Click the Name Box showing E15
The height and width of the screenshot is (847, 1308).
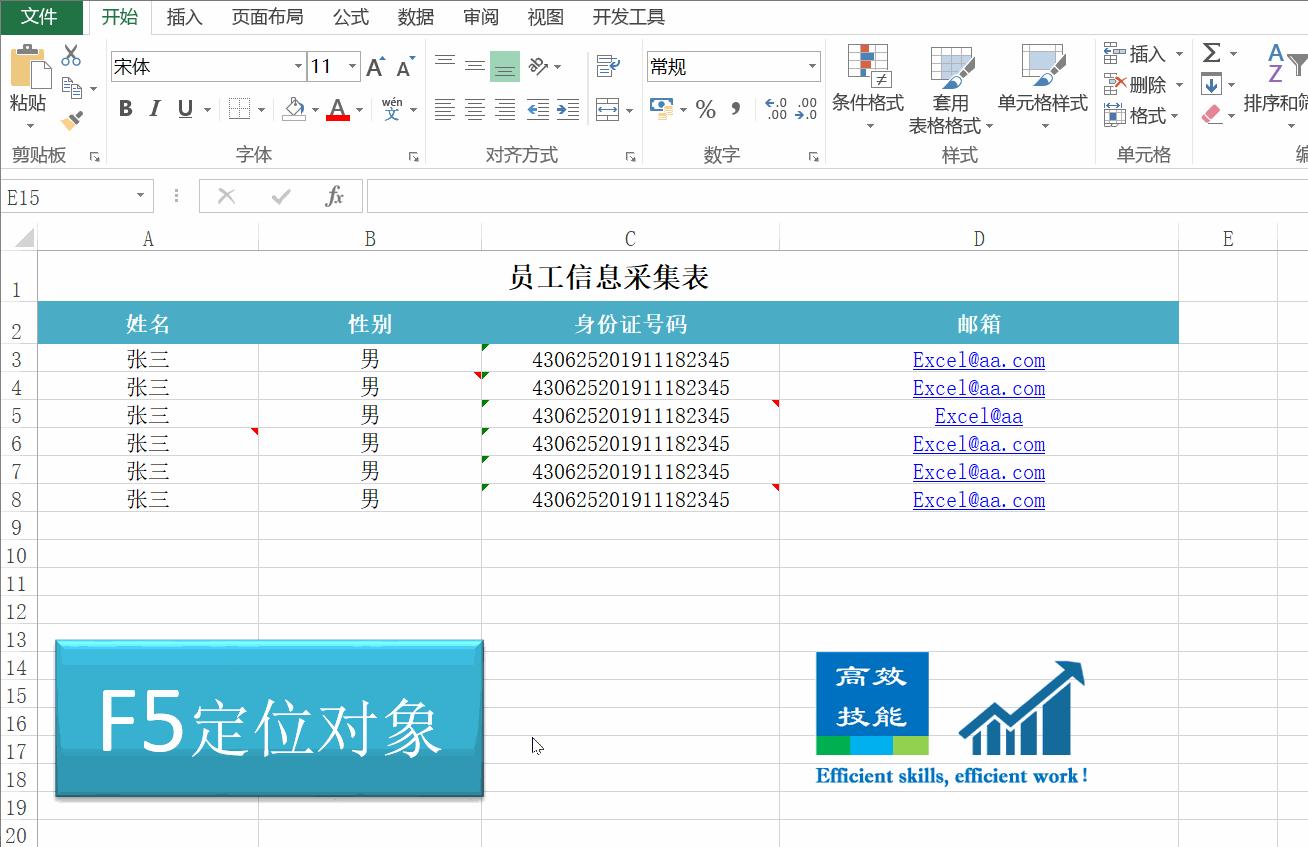click(65, 196)
